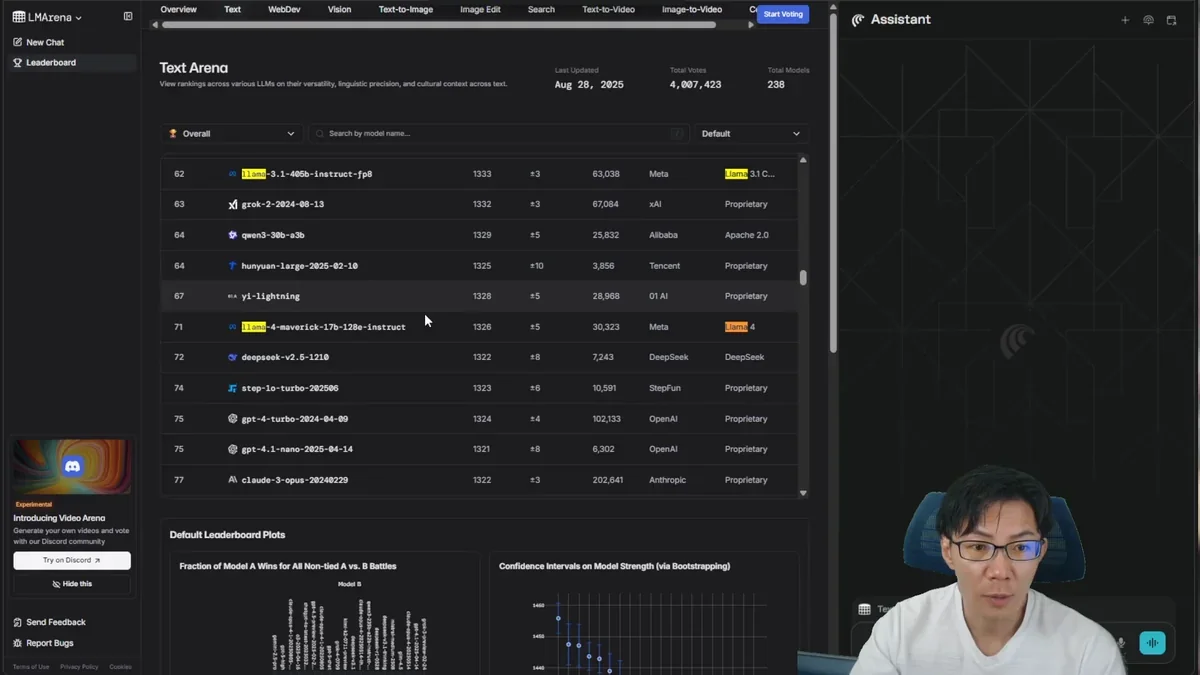Screen dimensions: 1200x675
Task: Click the keyboard shortcut hint in search box
Action: tap(677, 133)
